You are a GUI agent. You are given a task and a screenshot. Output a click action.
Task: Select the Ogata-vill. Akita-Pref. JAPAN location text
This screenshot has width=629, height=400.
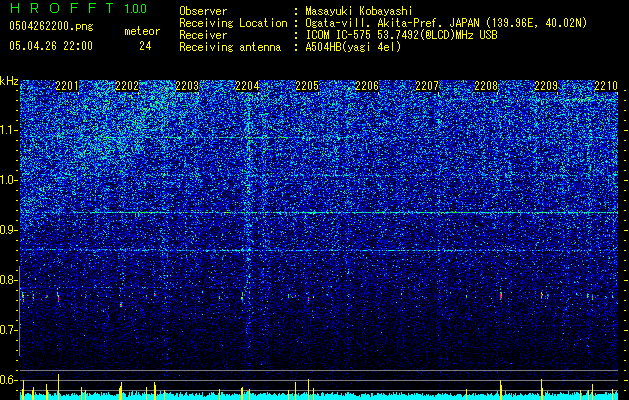click(x=446, y=23)
